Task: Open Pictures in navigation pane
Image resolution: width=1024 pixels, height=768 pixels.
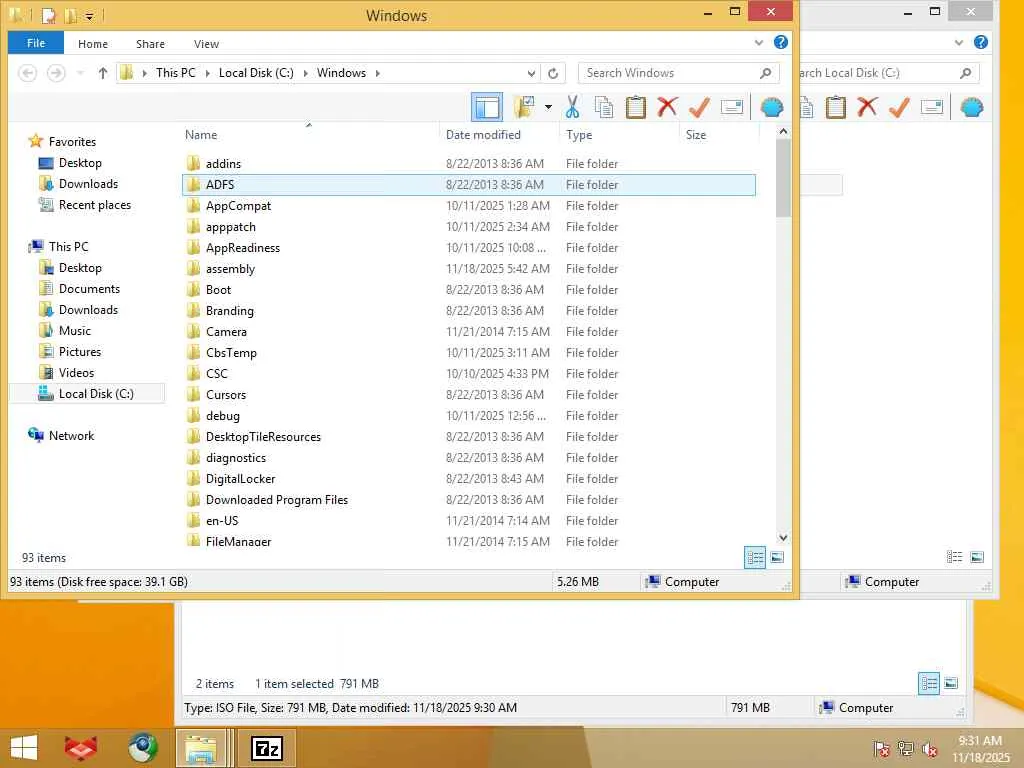Action: pyautogui.click(x=80, y=351)
